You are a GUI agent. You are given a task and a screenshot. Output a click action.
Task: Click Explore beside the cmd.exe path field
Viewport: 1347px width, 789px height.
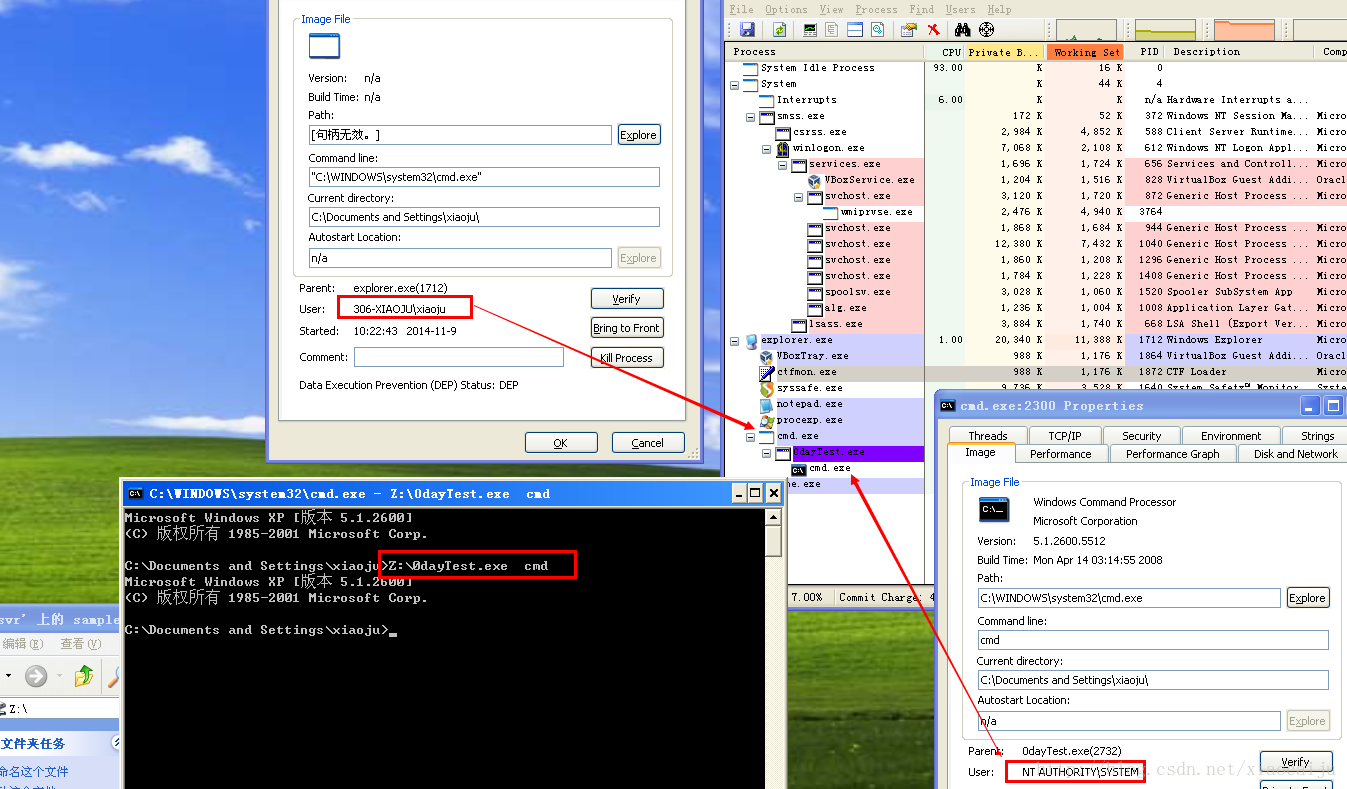(1307, 597)
